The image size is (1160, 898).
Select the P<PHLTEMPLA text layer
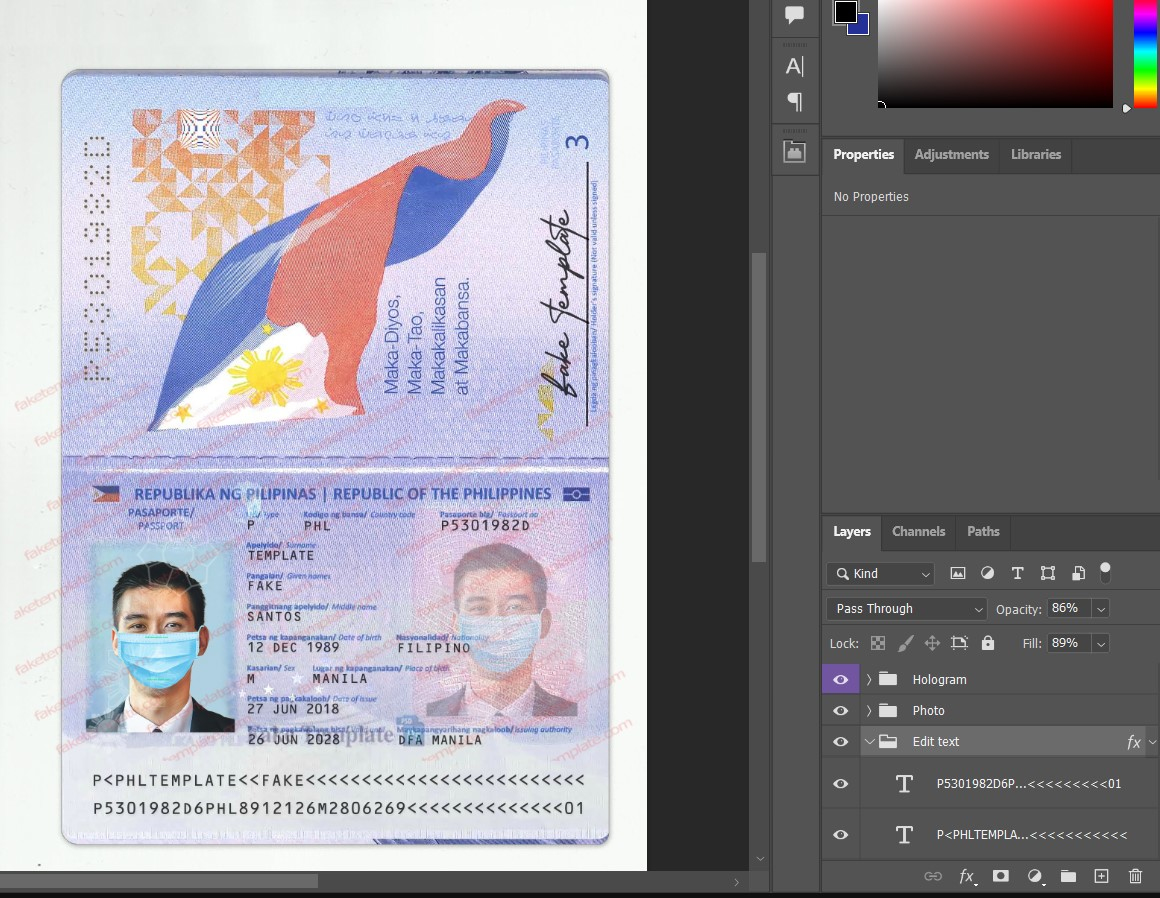pos(1033,834)
